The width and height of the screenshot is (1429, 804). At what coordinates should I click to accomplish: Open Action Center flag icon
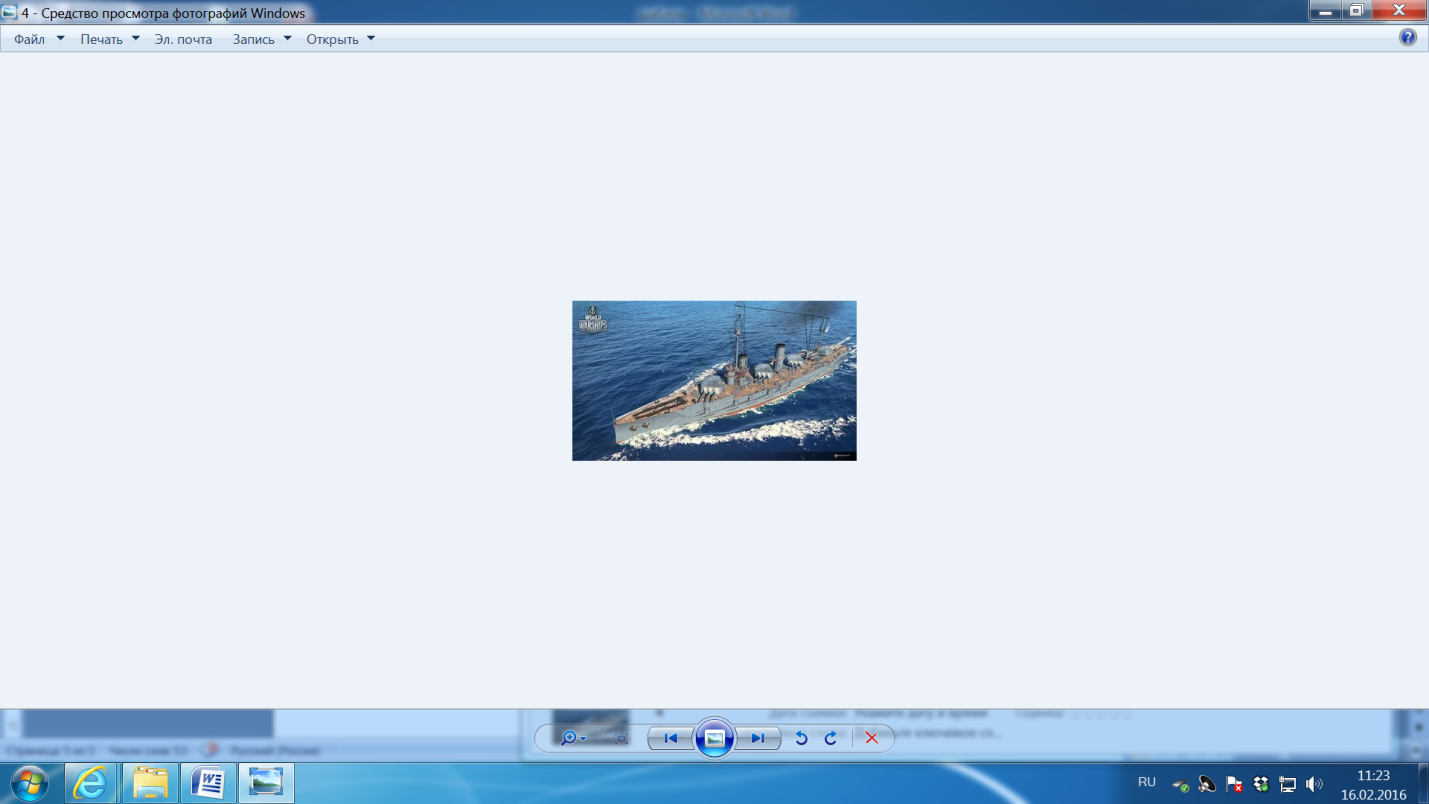1234,785
